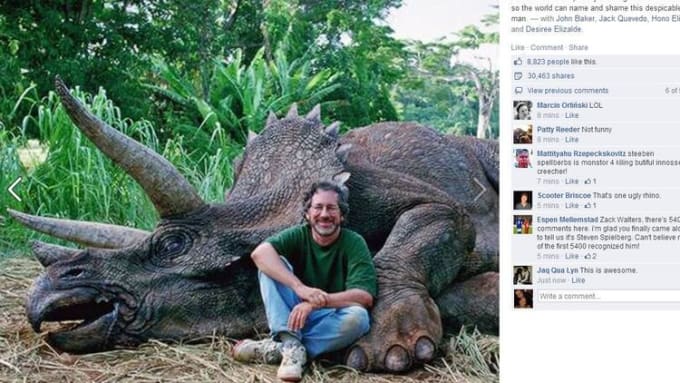Go to previous photo with left arrow
The width and height of the screenshot is (680, 383).
(x=15, y=189)
